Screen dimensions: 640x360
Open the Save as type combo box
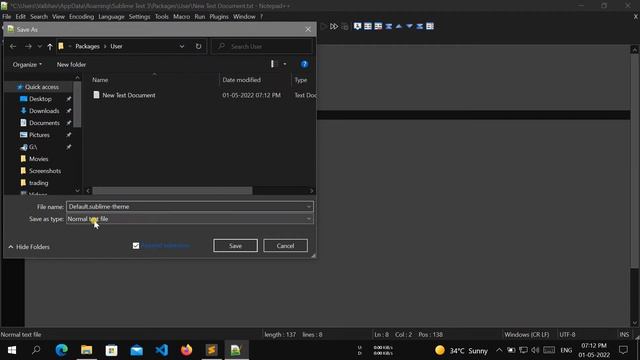(x=190, y=219)
